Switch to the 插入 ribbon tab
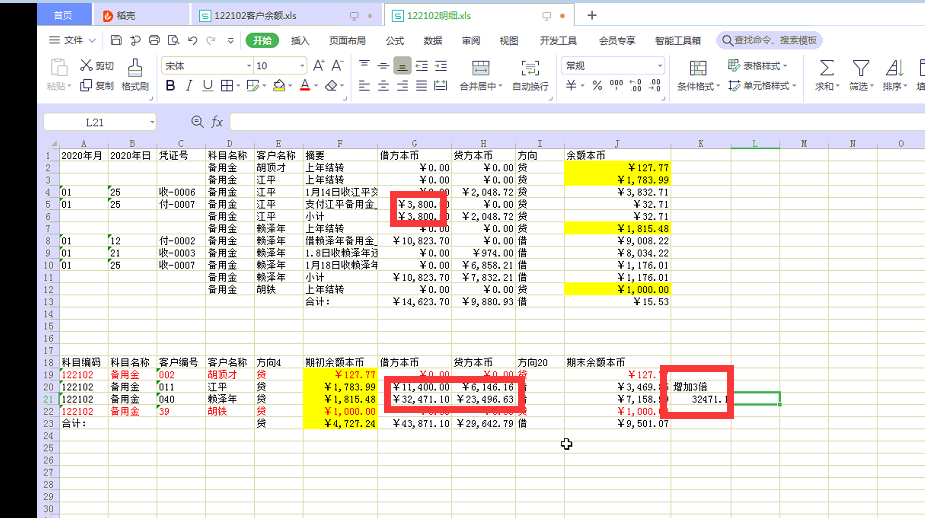Screen dimensions: 925x518 300,40
